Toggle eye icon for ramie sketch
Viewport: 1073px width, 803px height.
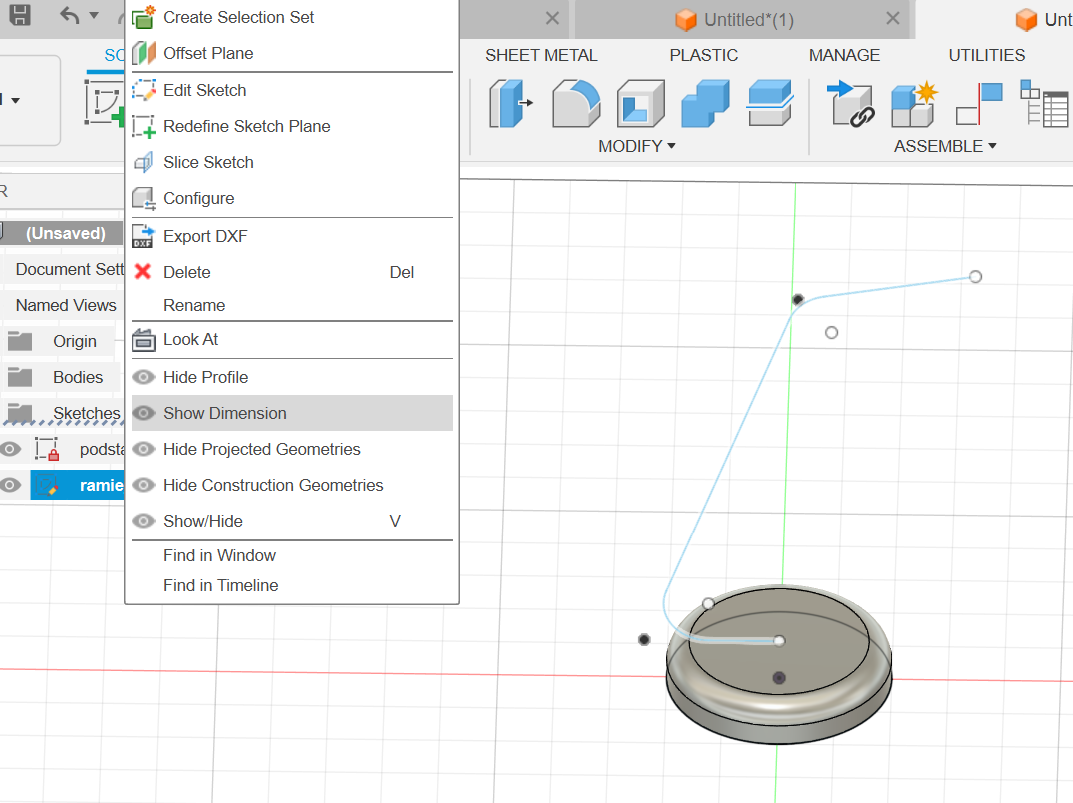pyautogui.click(x=11, y=485)
